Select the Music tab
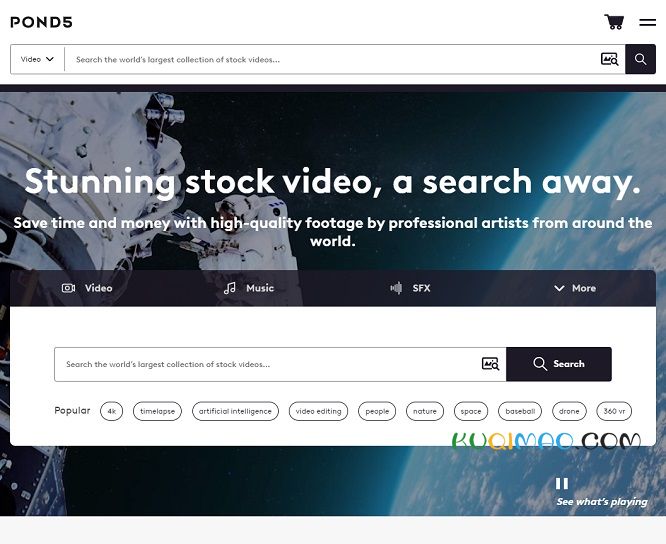The image size is (666, 544). [x=249, y=288]
